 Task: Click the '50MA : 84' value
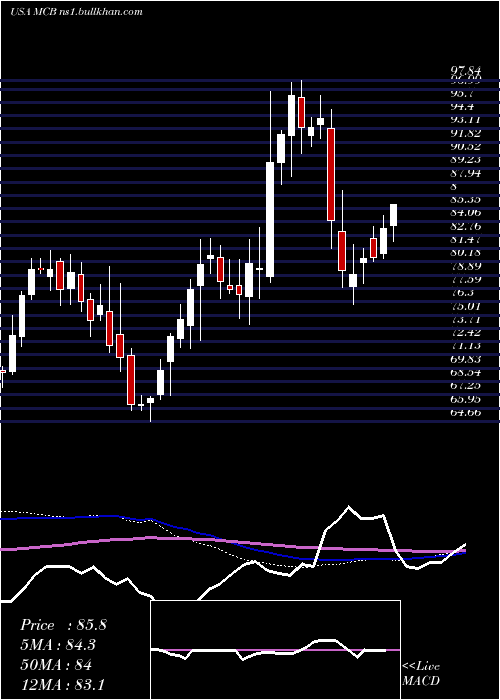[56, 665]
